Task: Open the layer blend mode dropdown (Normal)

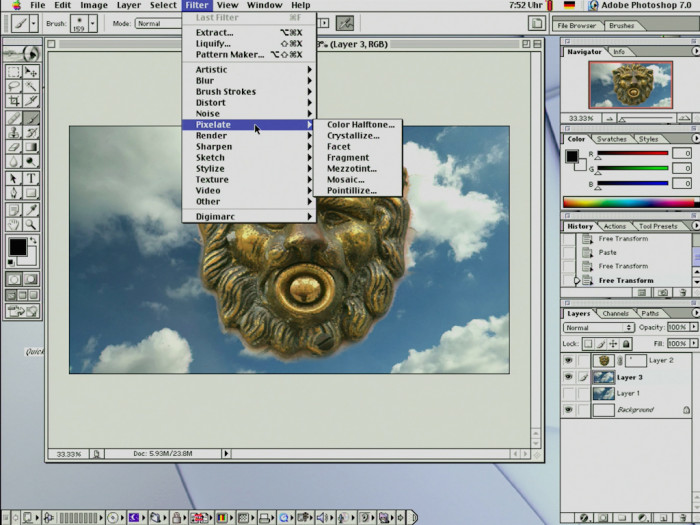Action: click(x=599, y=327)
